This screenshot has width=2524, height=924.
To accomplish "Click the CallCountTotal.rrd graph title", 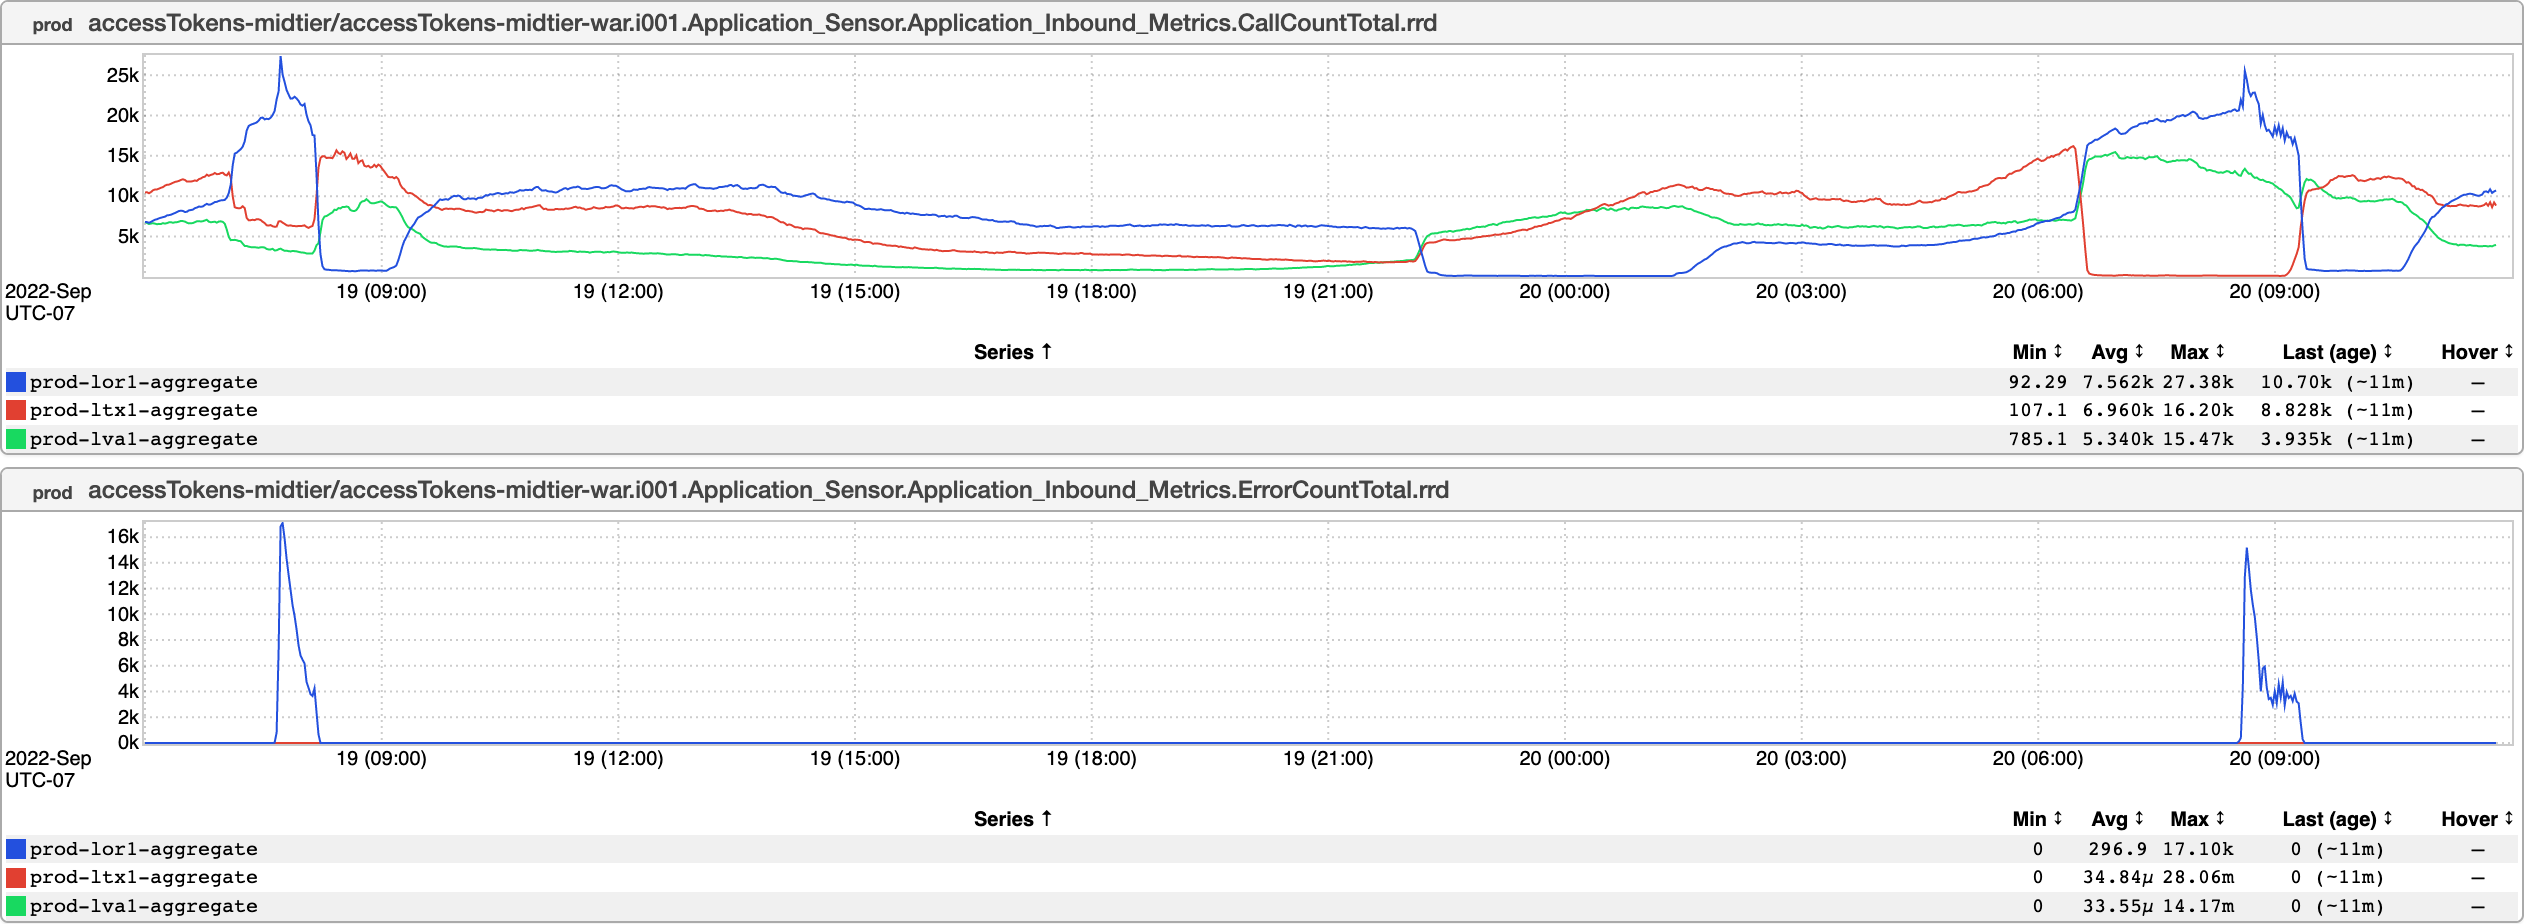I will (x=762, y=23).
